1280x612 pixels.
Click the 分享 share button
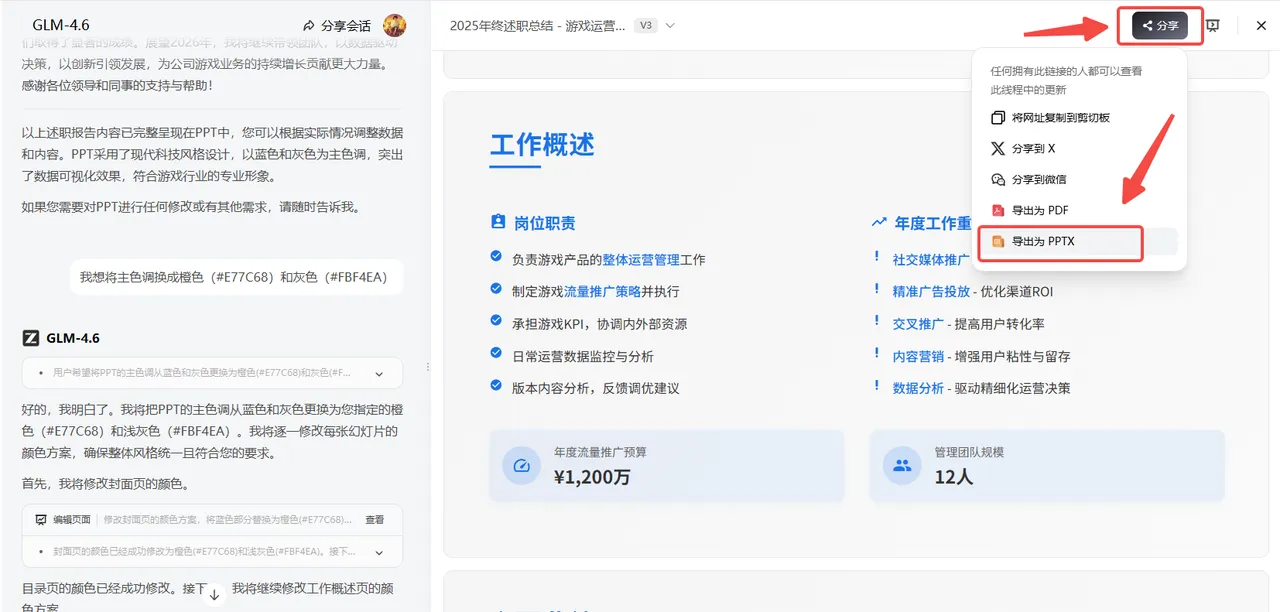tap(1160, 26)
